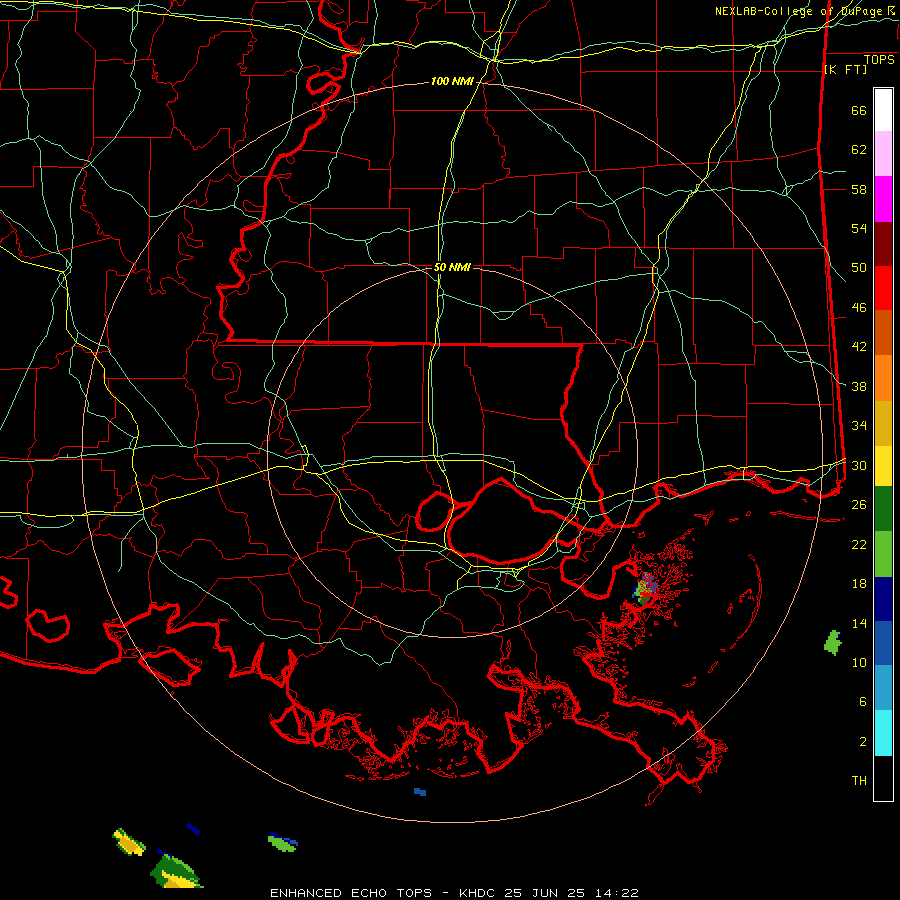Click the "50 NMI" range ring label

[x=452, y=267]
